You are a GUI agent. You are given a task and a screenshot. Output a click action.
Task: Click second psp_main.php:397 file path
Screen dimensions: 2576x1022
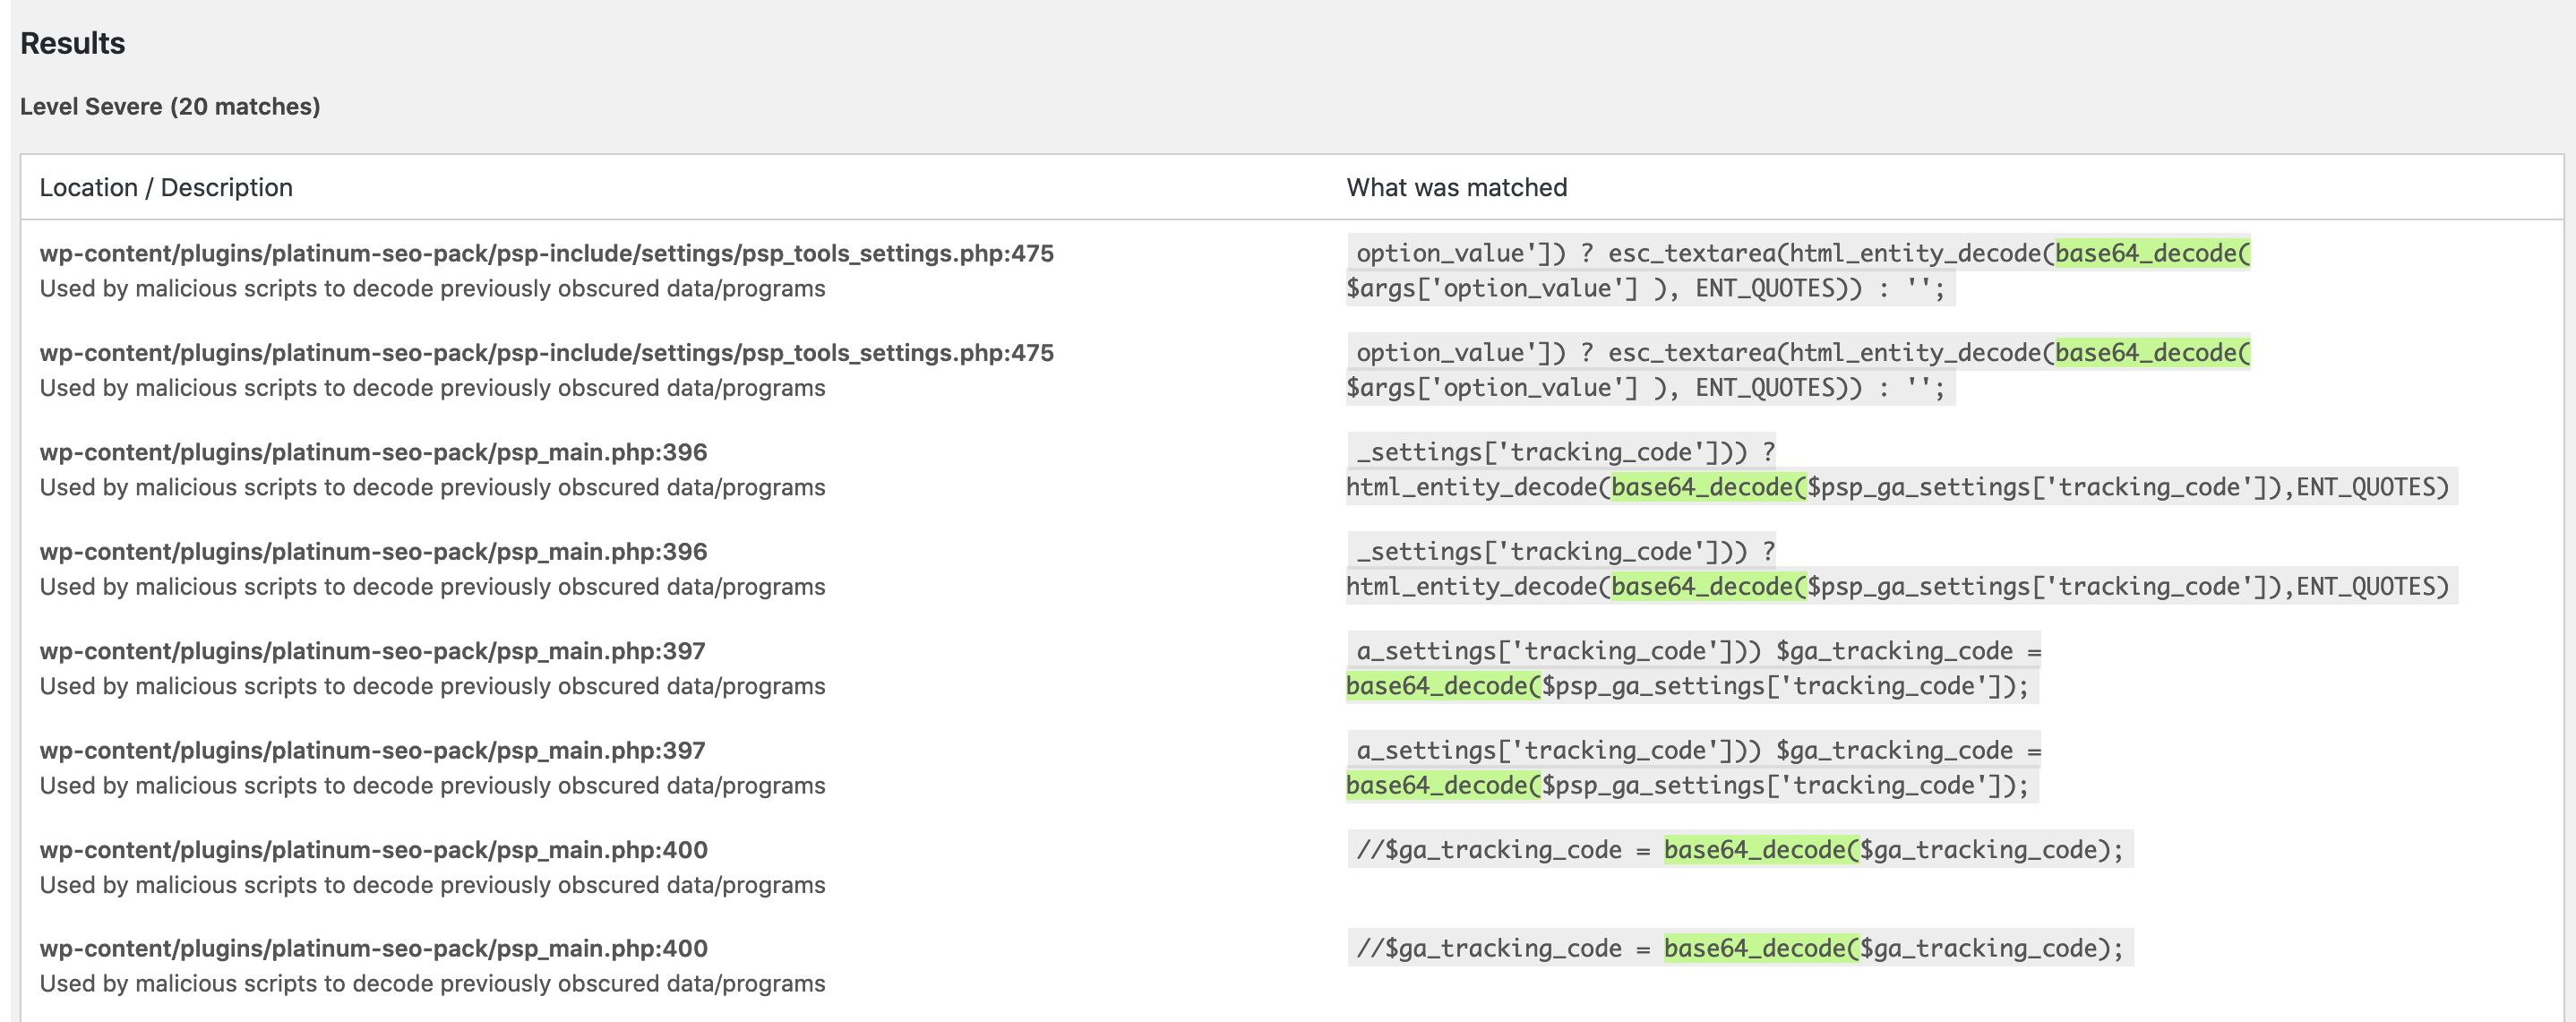pos(372,750)
